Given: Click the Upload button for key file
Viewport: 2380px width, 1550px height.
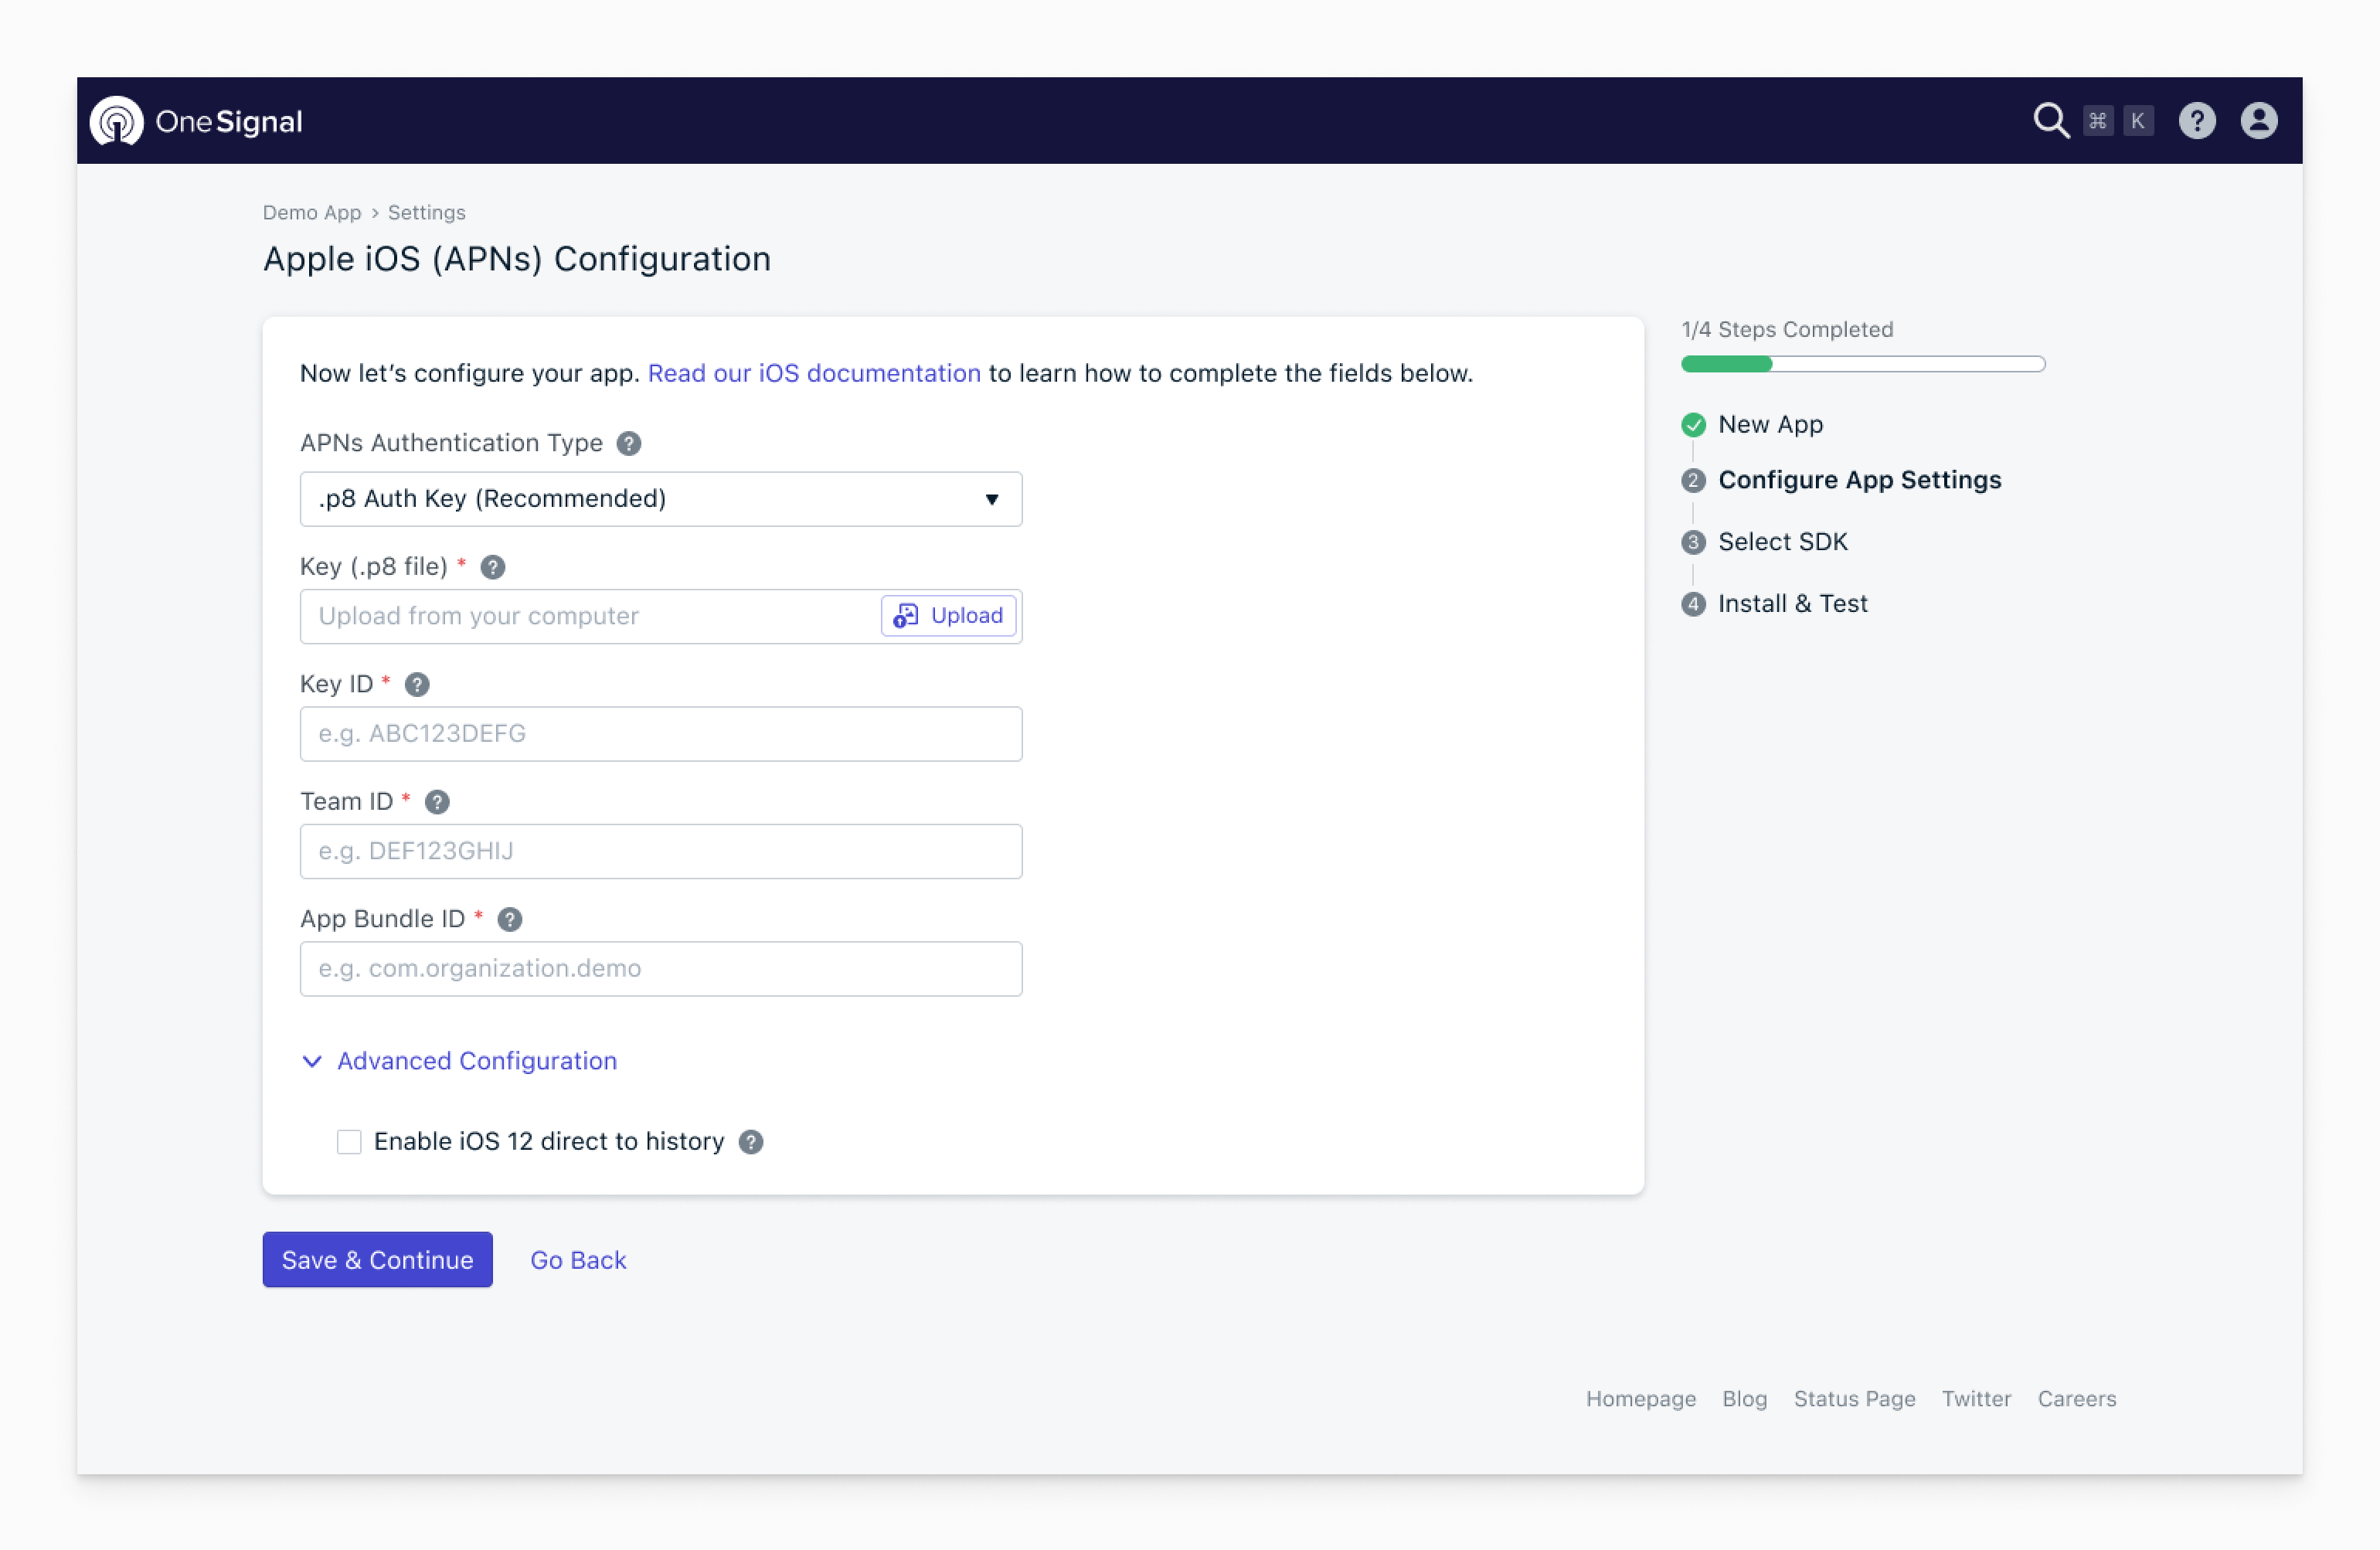Looking at the screenshot, I should click(x=948, y=616).
